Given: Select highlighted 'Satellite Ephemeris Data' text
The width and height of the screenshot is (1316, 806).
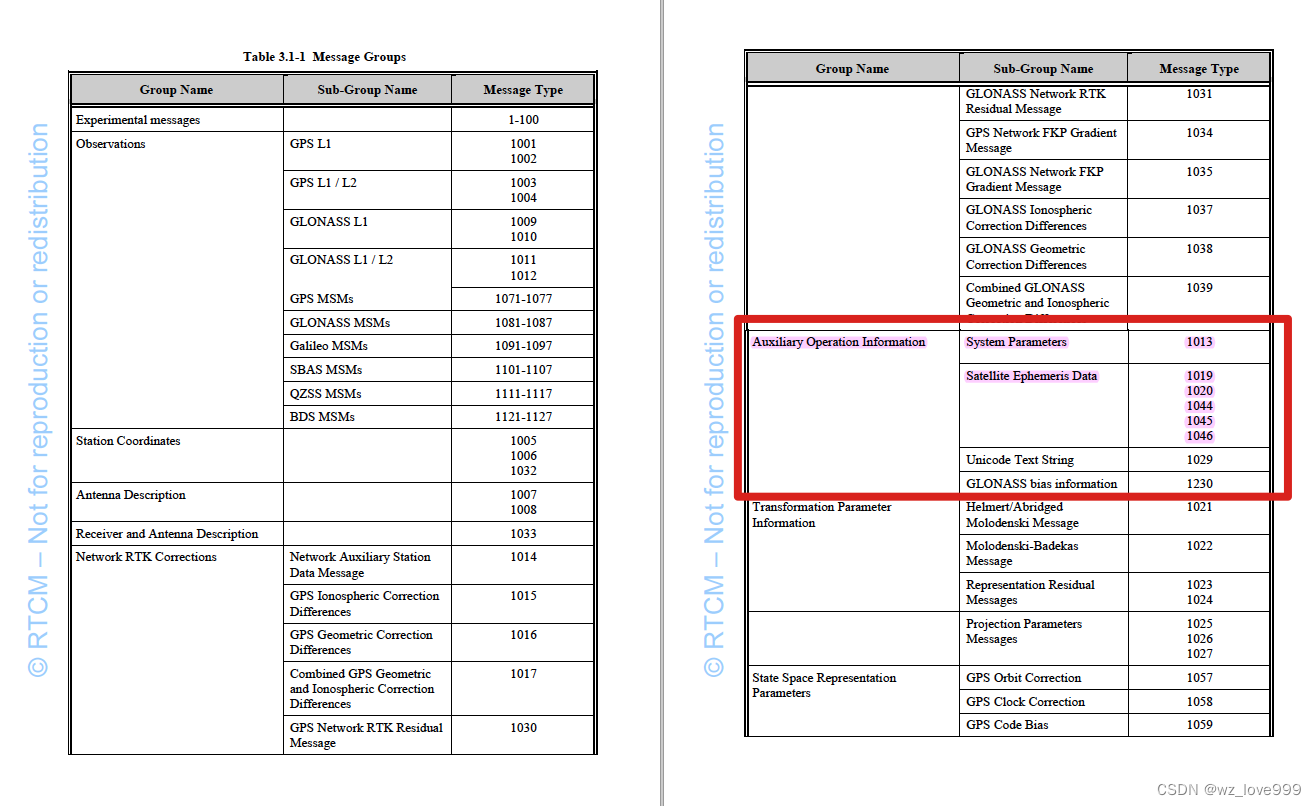Looking at the screenshot, I should (x=1031, y=376).
